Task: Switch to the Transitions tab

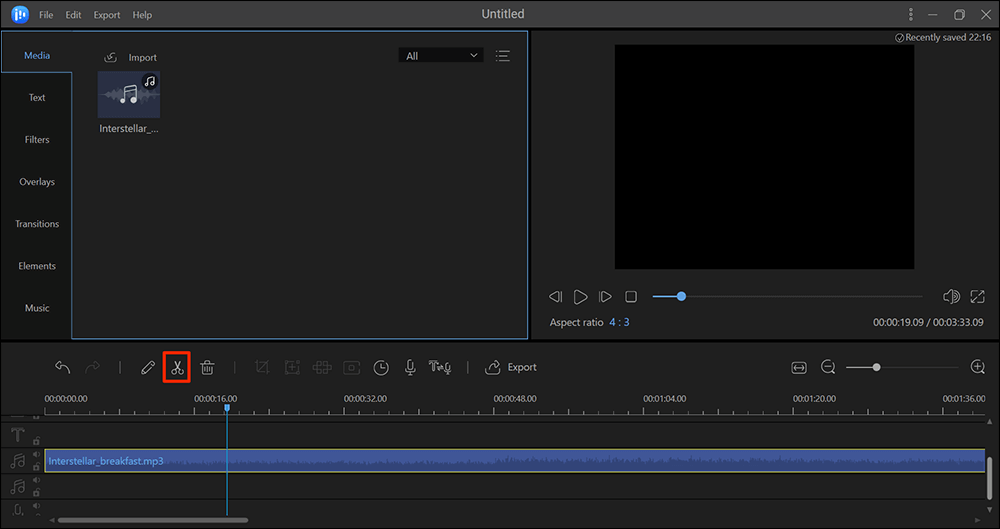Action: click(37, 224)
